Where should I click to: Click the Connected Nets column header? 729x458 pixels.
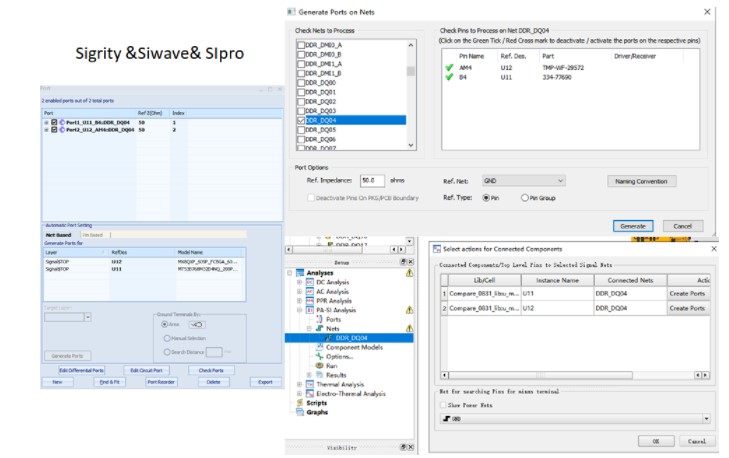(630, 280)
